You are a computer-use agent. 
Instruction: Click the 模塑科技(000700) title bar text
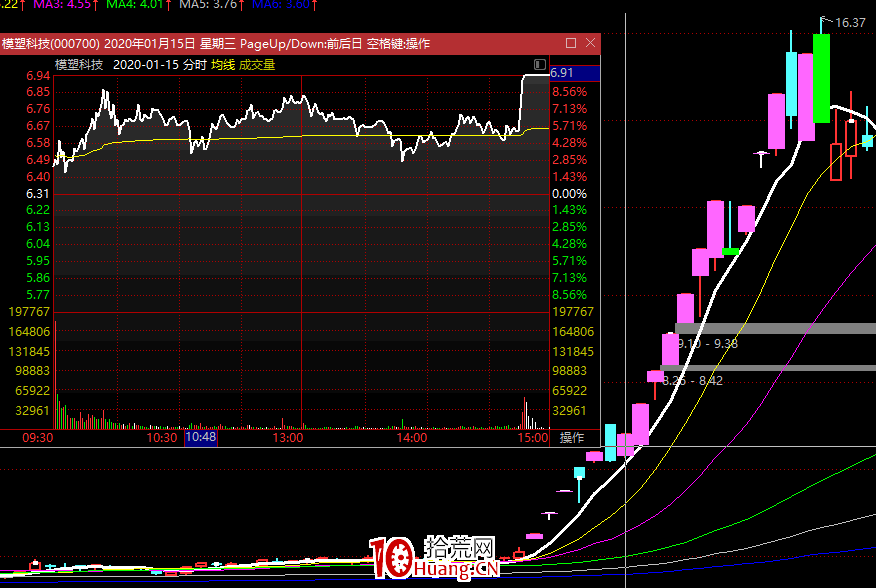50,44
